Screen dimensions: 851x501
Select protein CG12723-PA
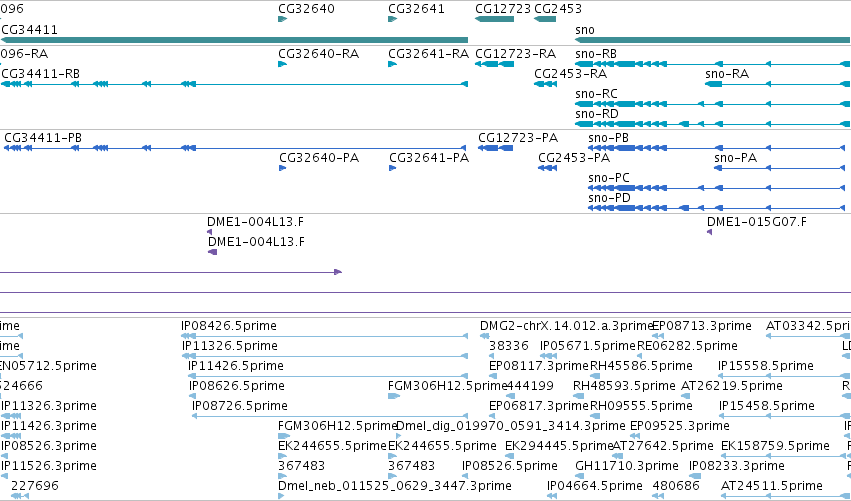(x=518, y=138)
